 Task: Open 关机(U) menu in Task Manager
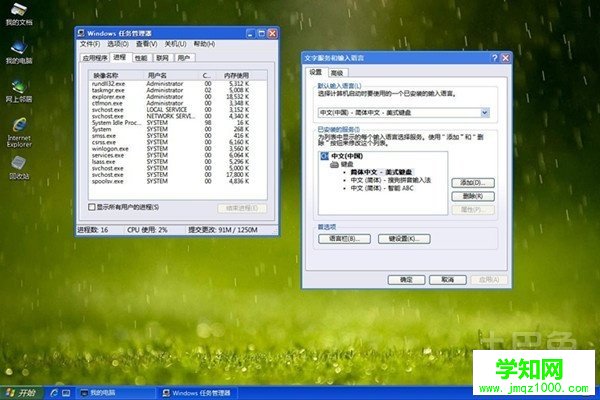coord(175,44)
